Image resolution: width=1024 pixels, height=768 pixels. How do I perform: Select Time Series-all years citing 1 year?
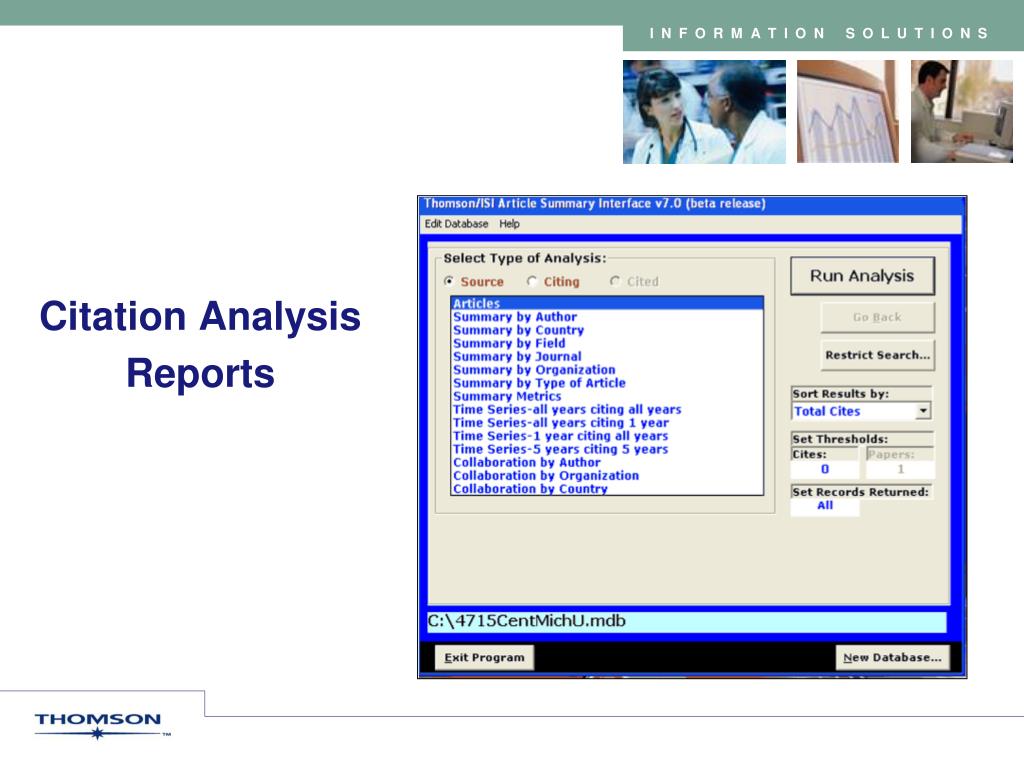pos(607,423)
